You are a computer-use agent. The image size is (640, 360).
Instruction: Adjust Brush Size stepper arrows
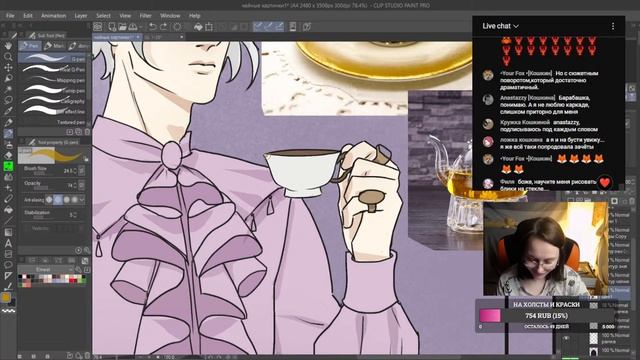pos(75,171)
